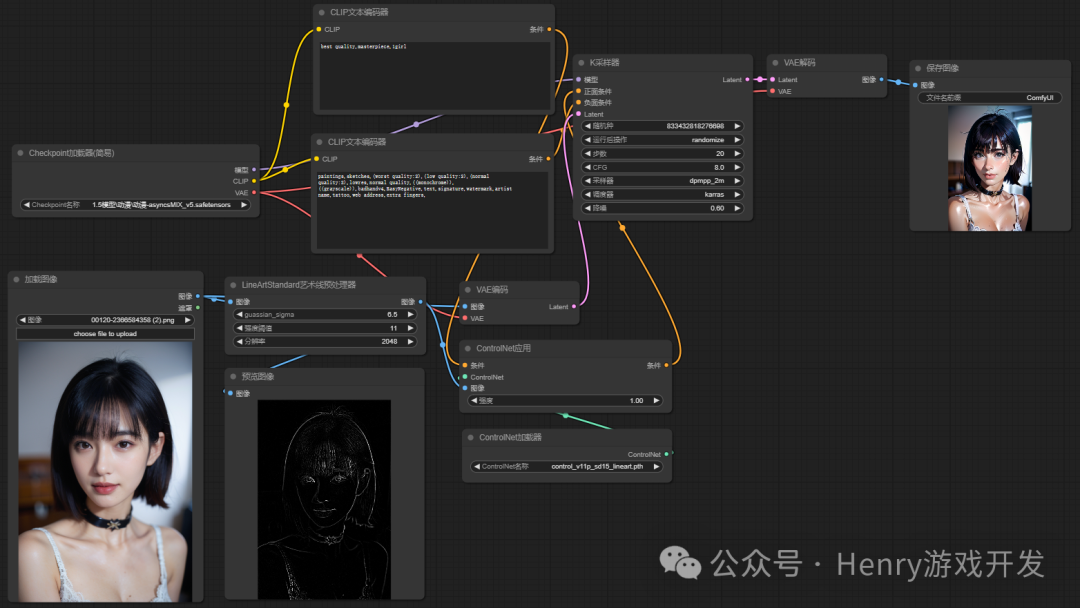Open the 调度器 karras selector
The height and width of the screenshot is (608, 1080).
(x=662, y=194)
